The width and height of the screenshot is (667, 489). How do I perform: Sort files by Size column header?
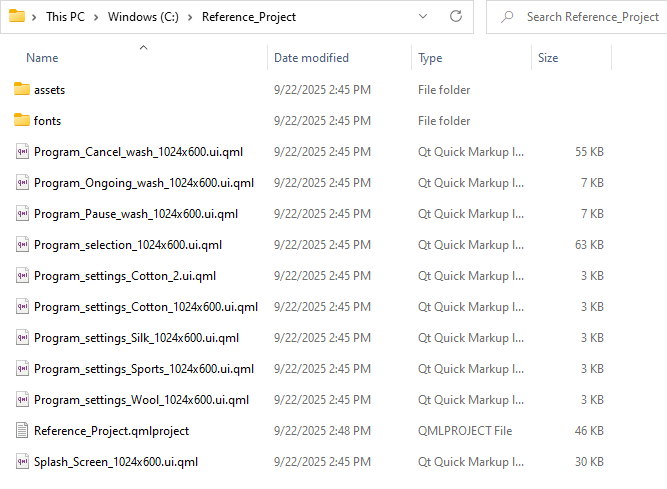(x=548, y=58)
